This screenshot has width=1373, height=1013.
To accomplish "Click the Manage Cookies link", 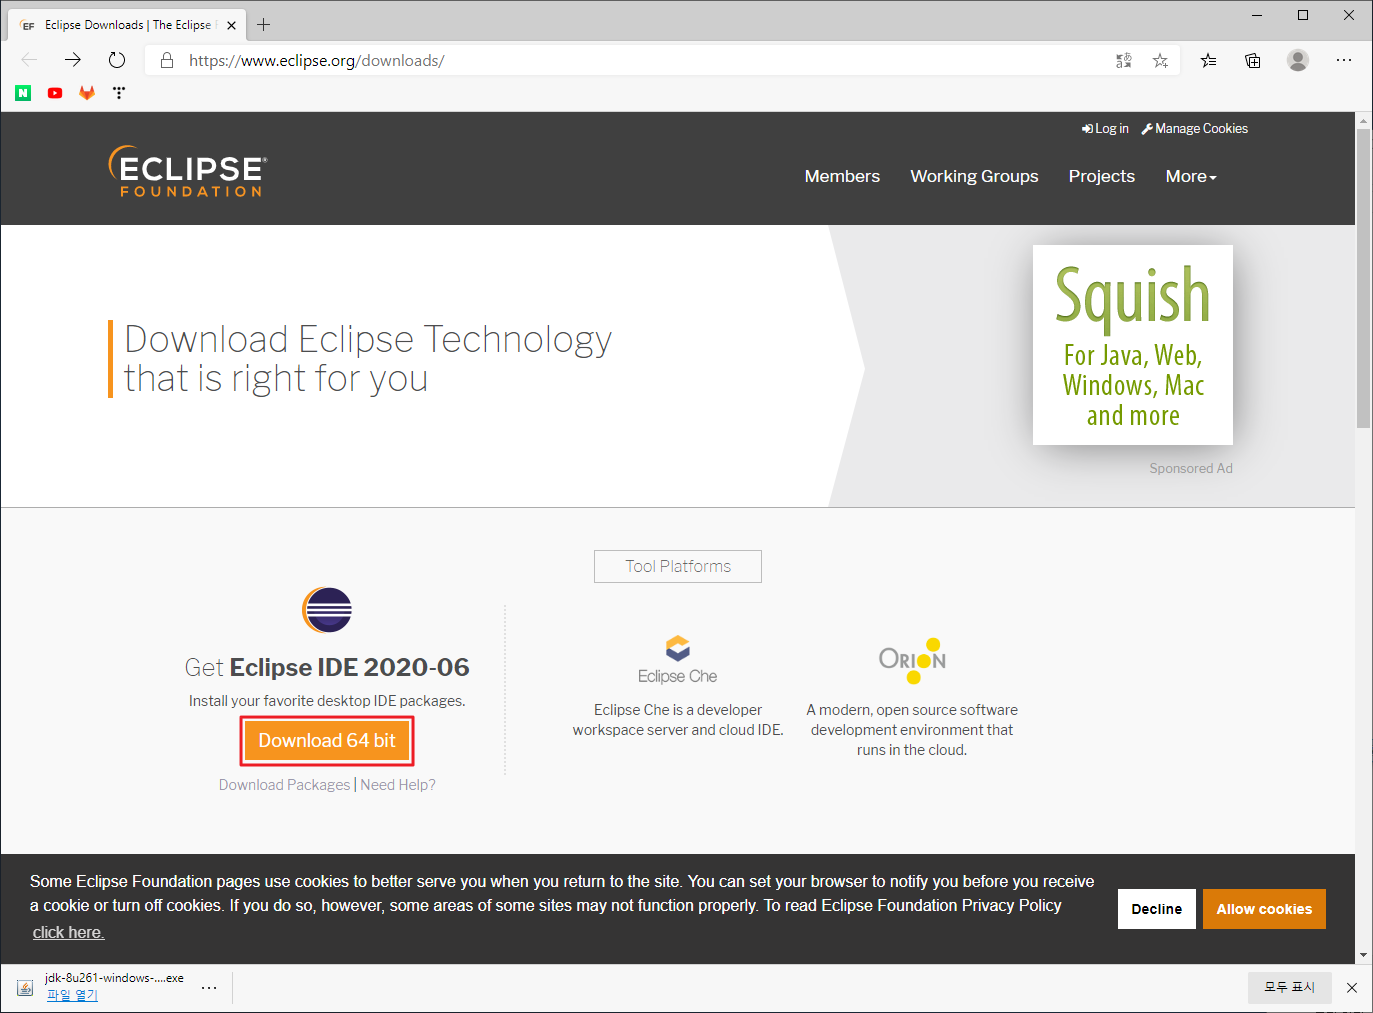I will point(1195,129).
